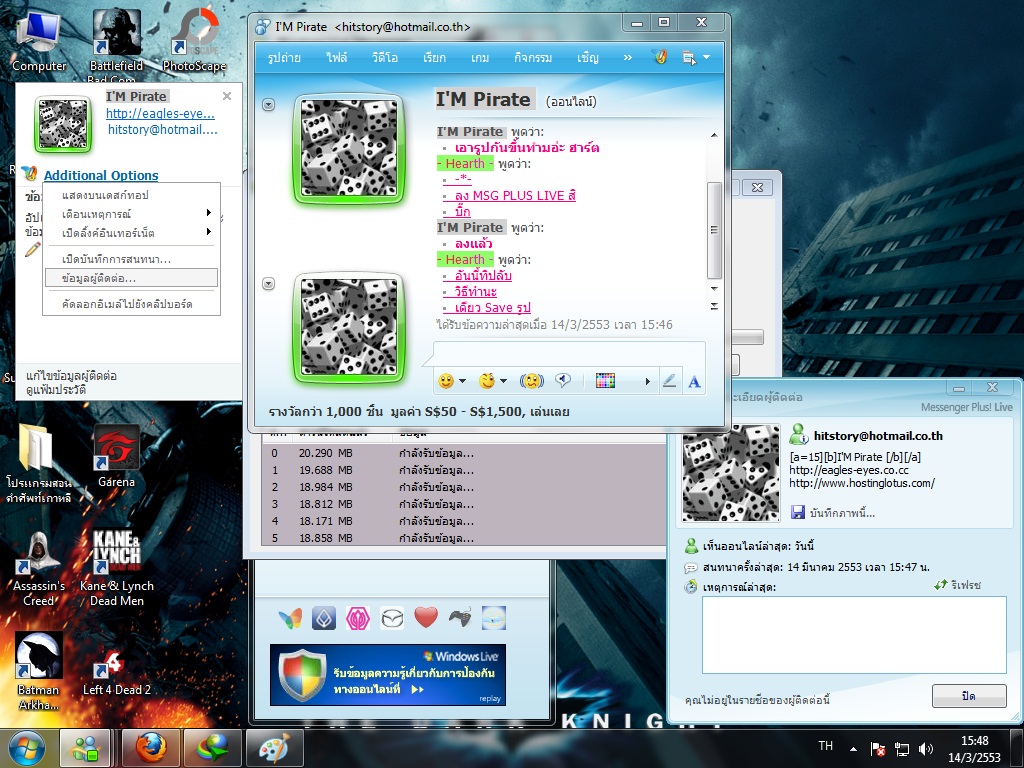Open Kane & Lynch Dead Men shortcut

coord(116,567)
